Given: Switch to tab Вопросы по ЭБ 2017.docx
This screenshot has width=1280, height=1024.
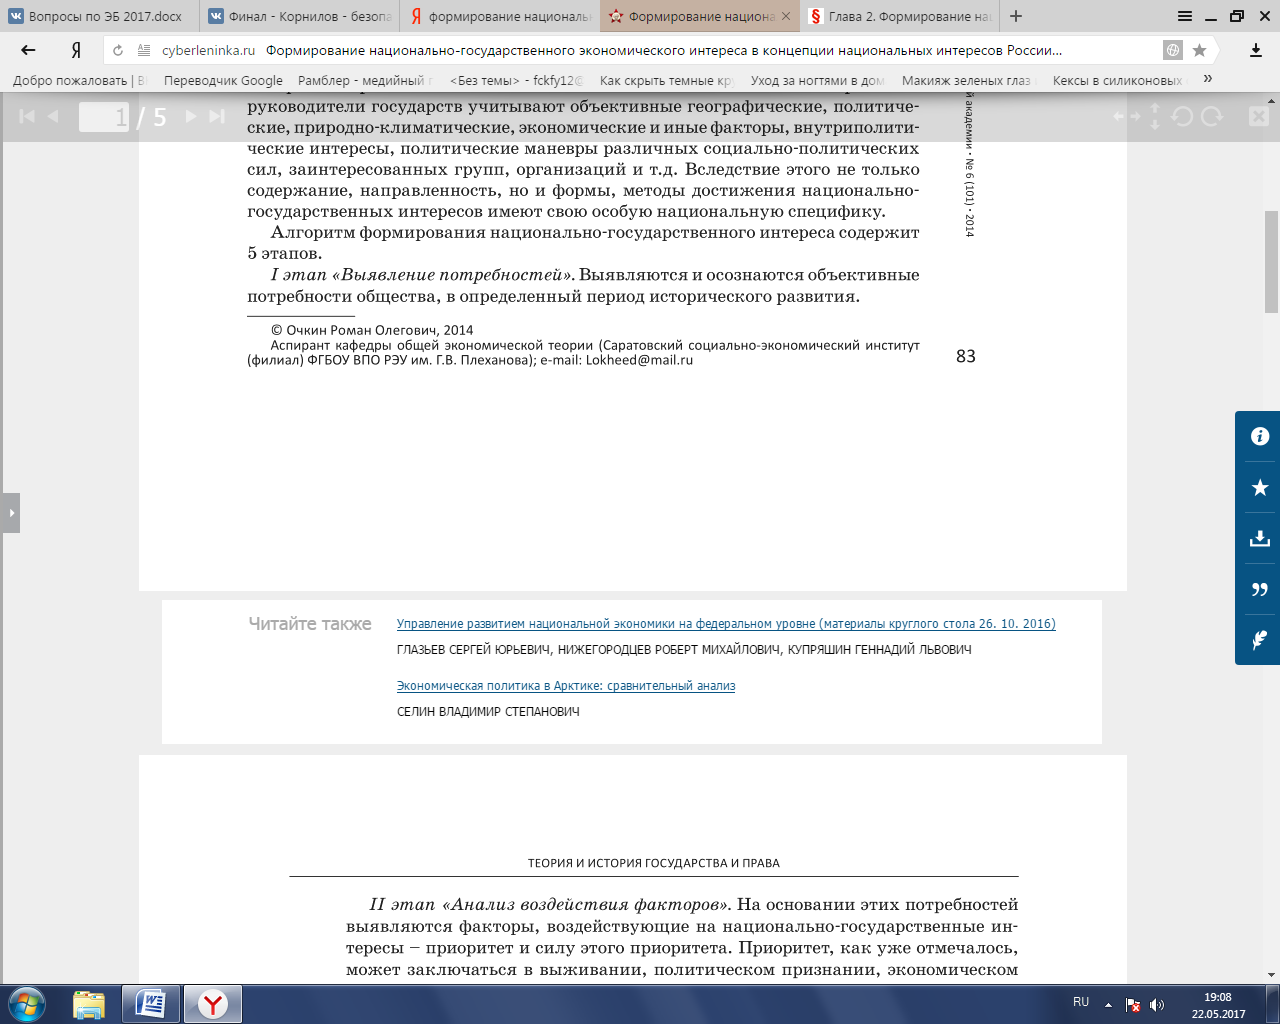Looking at the screenshot, I should coord(99,16).
